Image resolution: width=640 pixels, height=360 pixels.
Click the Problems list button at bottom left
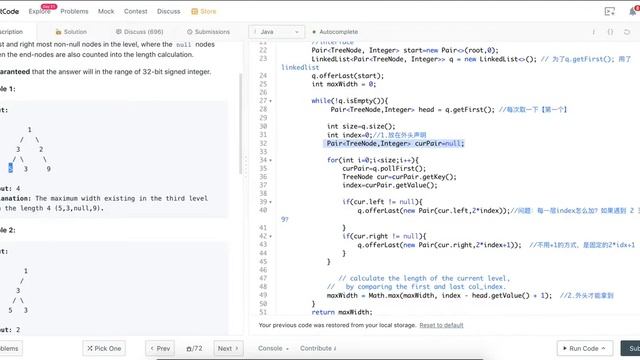point(11,349)
